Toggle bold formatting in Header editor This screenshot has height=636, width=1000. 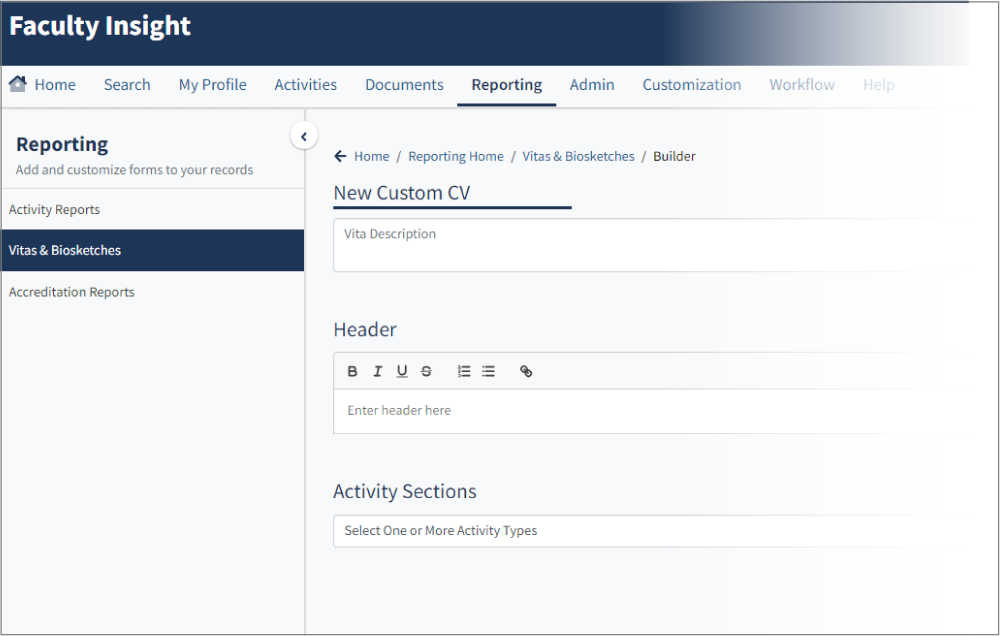pos(352,371)
